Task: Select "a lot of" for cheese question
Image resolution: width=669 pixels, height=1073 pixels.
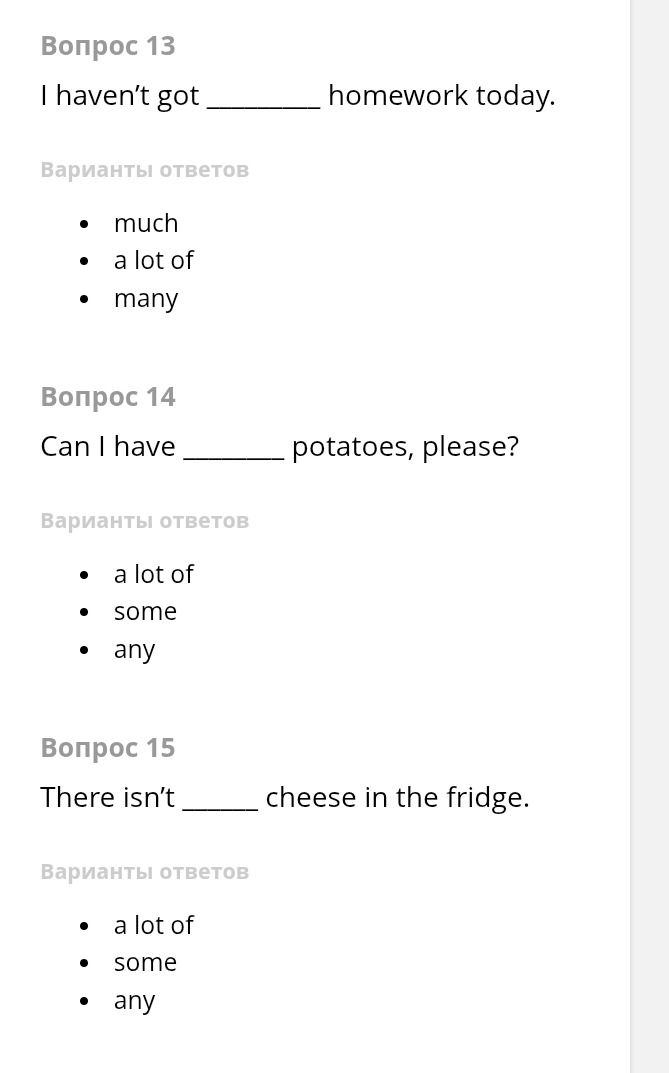Action: (x=153, y=925)
